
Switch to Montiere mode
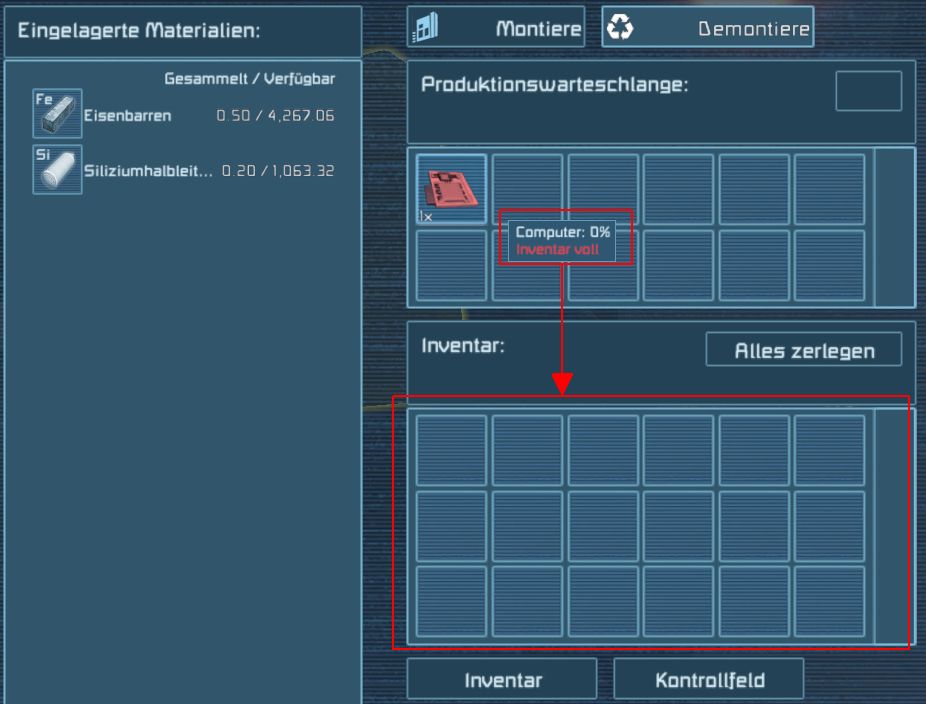[x=496, y=28]
